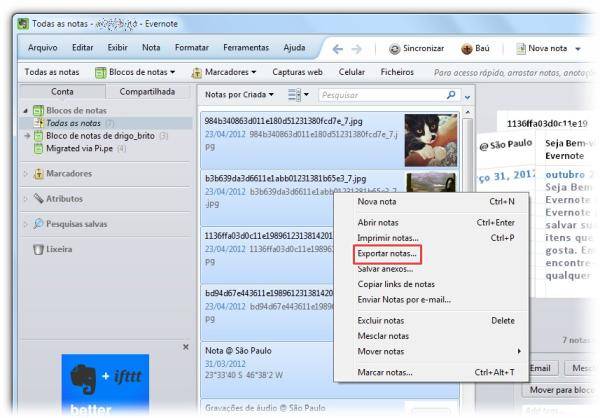600x418 pixels.
Task: Open the Nova nota dropdown arrow
Action: click(x=578, y=49)
